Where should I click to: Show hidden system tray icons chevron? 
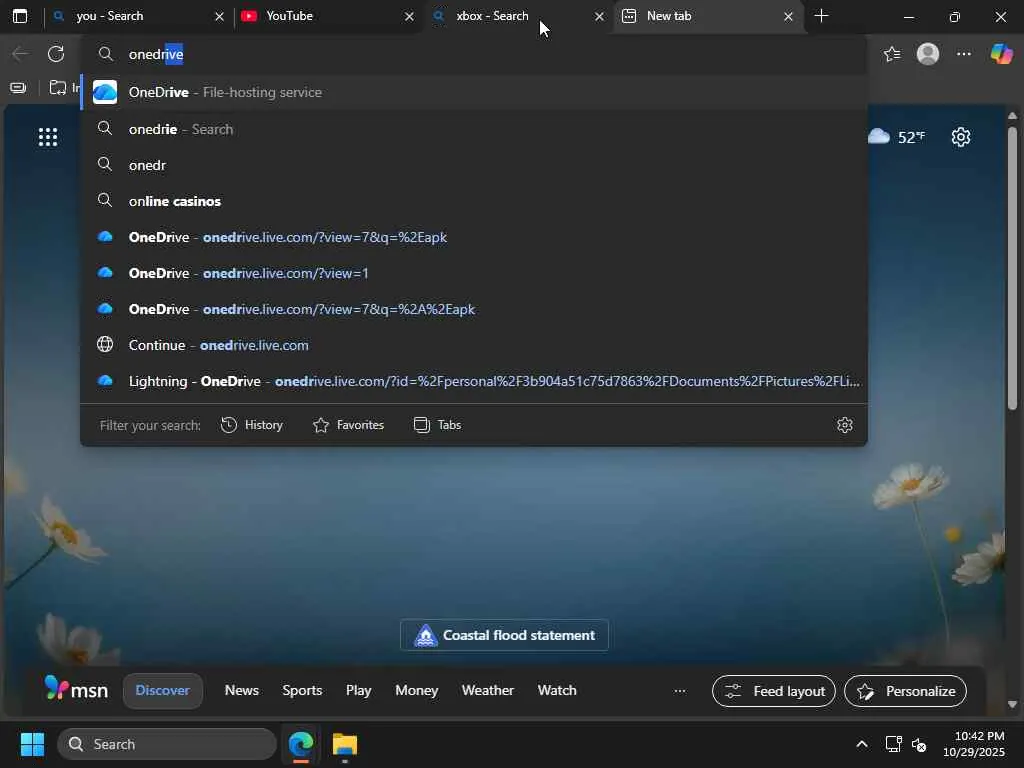pyautogui.click(x=862, y=744)
